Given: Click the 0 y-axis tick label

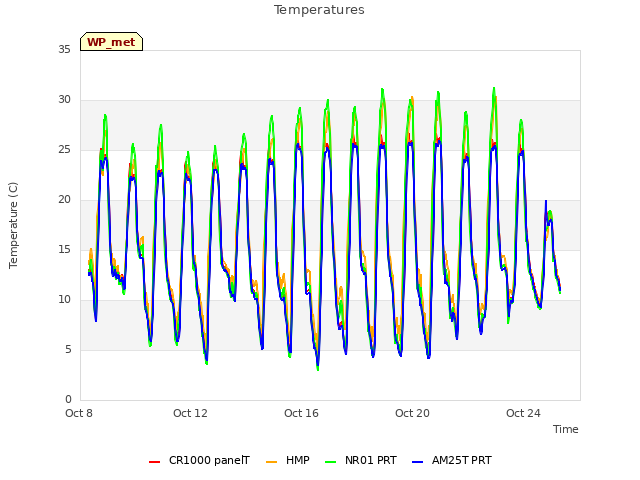Looking at the screenshot, I should pyautogui.click(x=68, y=400).
